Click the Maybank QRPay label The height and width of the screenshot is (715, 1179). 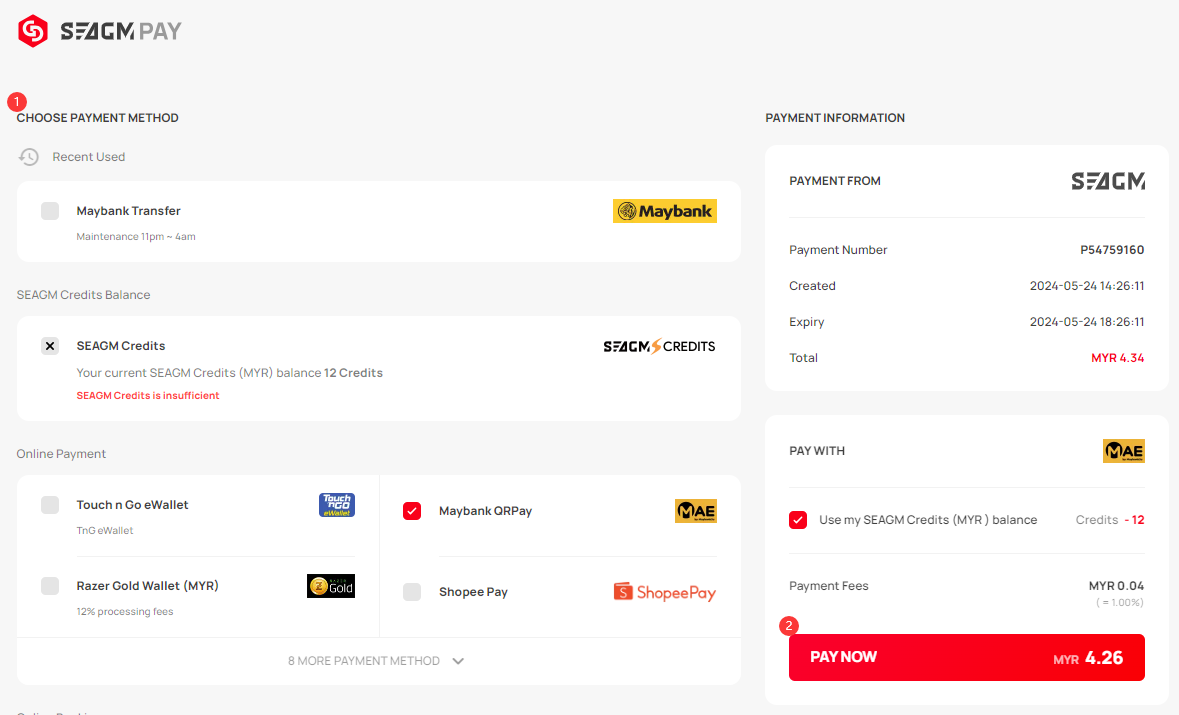pyautogui.click(x=486, y=511)
